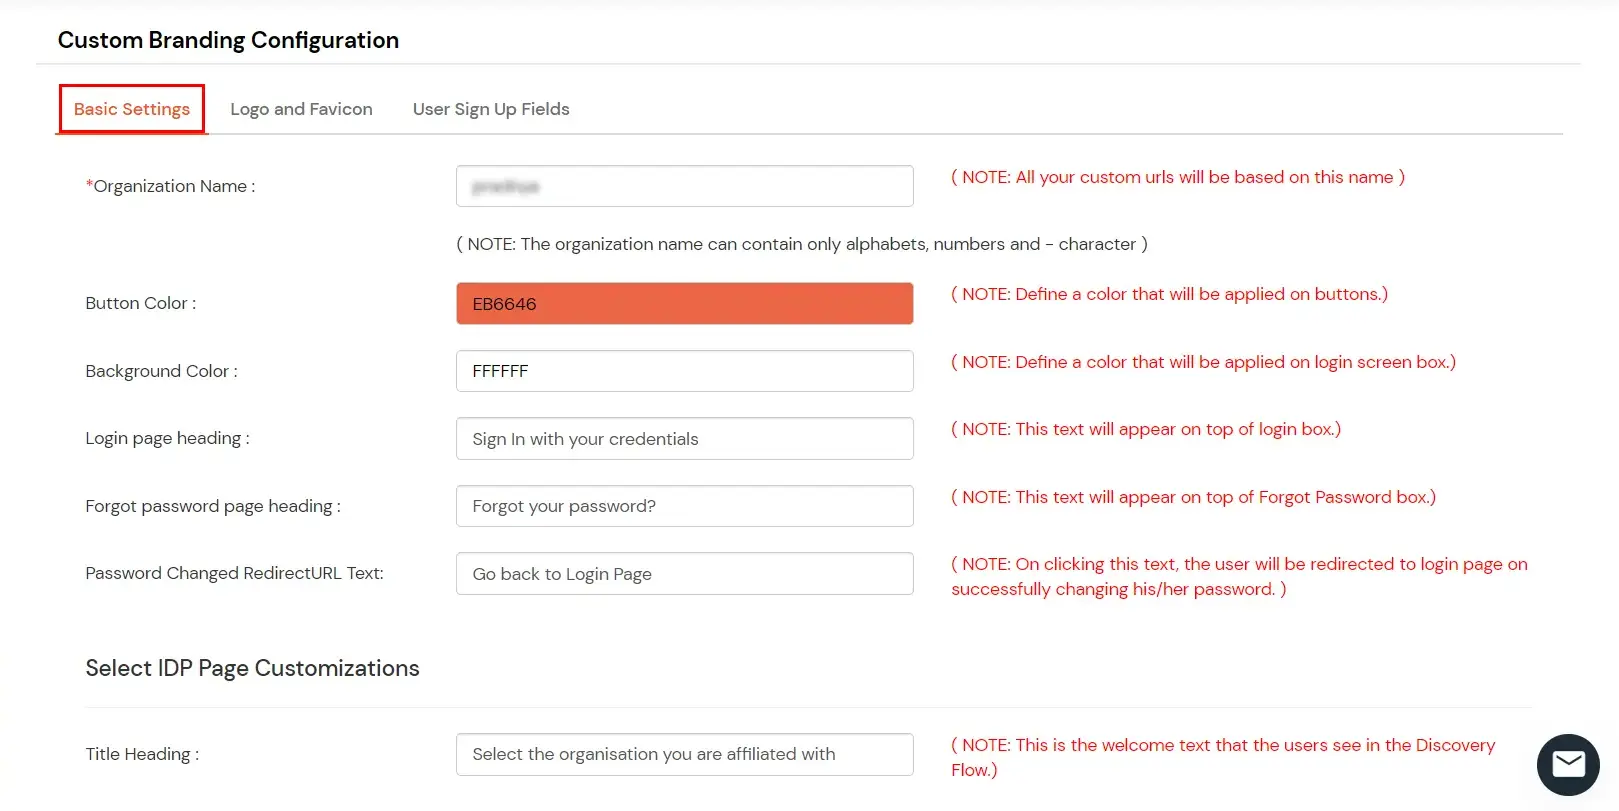Select the Basic Settings tab
The height and width of the screenshot is (811, 1619).
[x=131, y=108]
